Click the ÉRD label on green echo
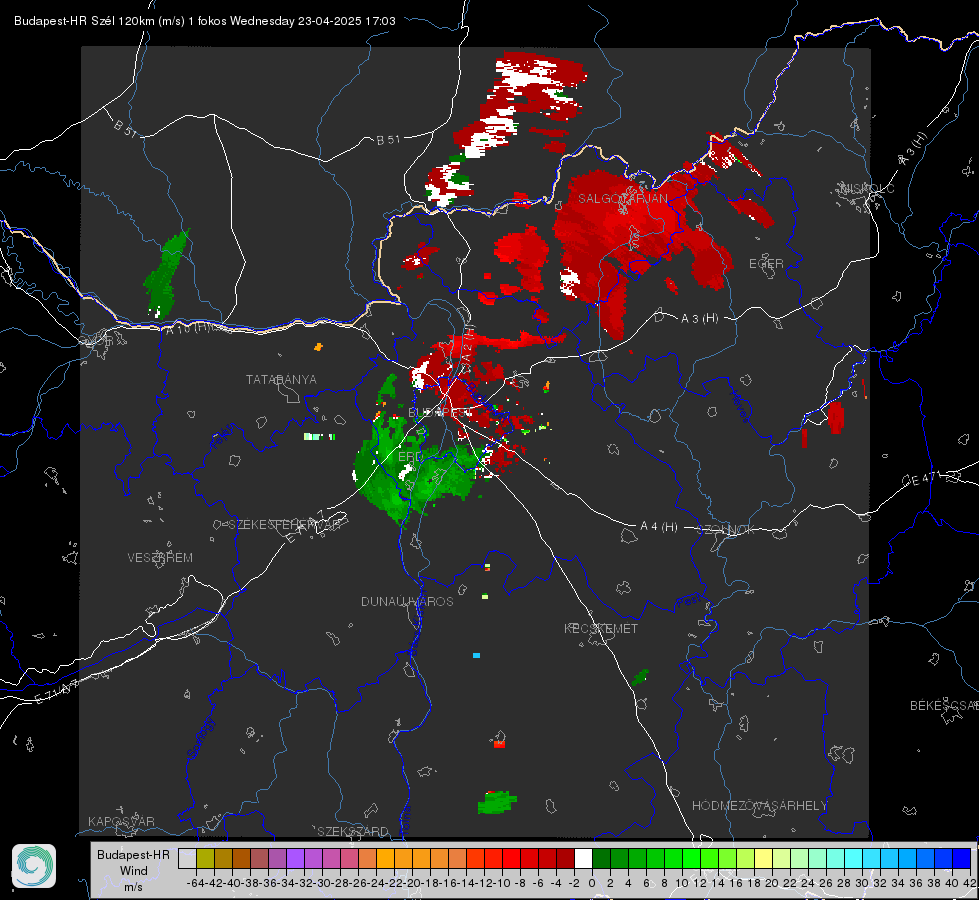 (x=410, y=457)
